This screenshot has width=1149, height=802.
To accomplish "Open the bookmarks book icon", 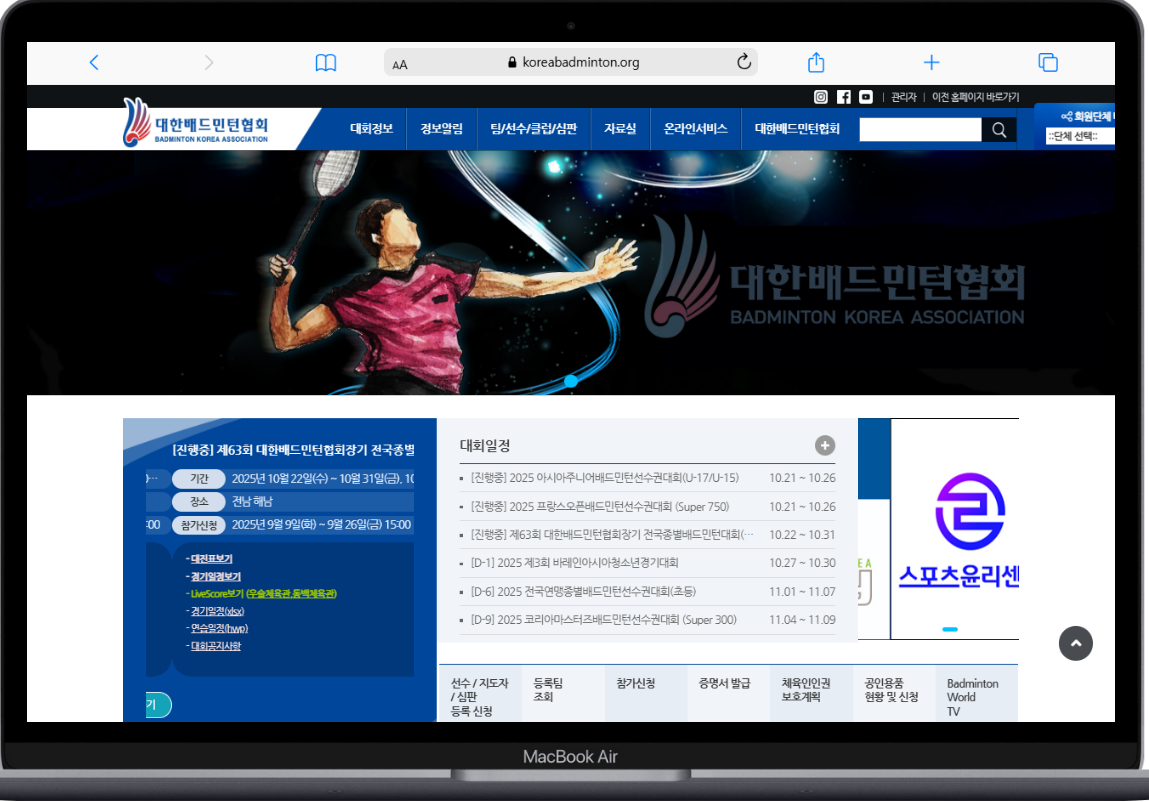I will (x=326, y=63).
